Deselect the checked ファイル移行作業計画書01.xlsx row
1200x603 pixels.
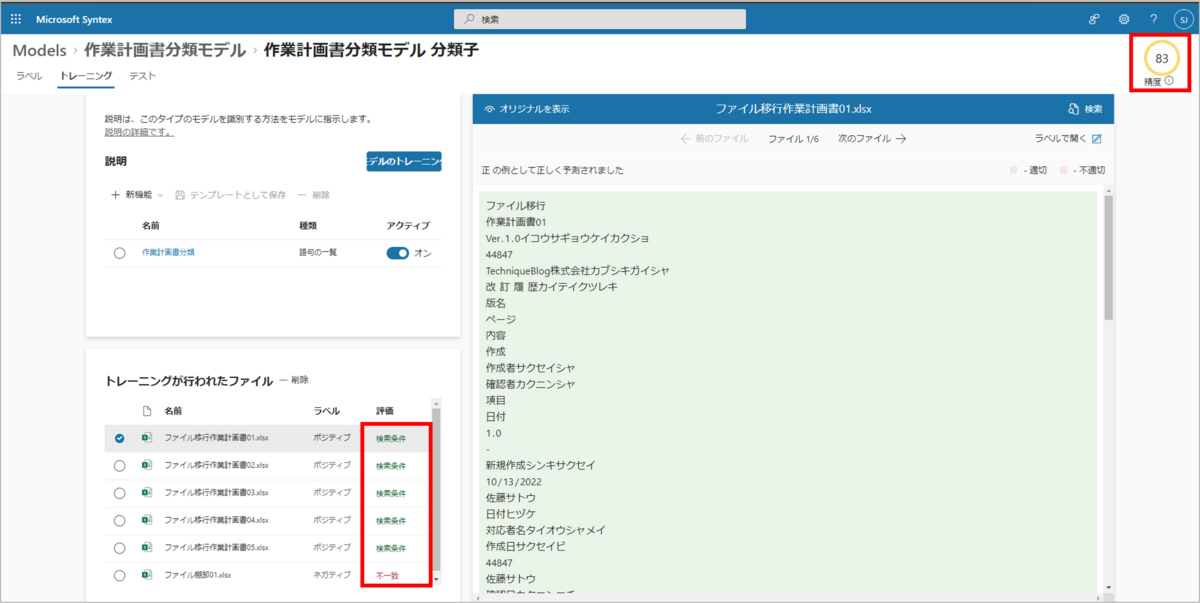click(x=120, y=438)
